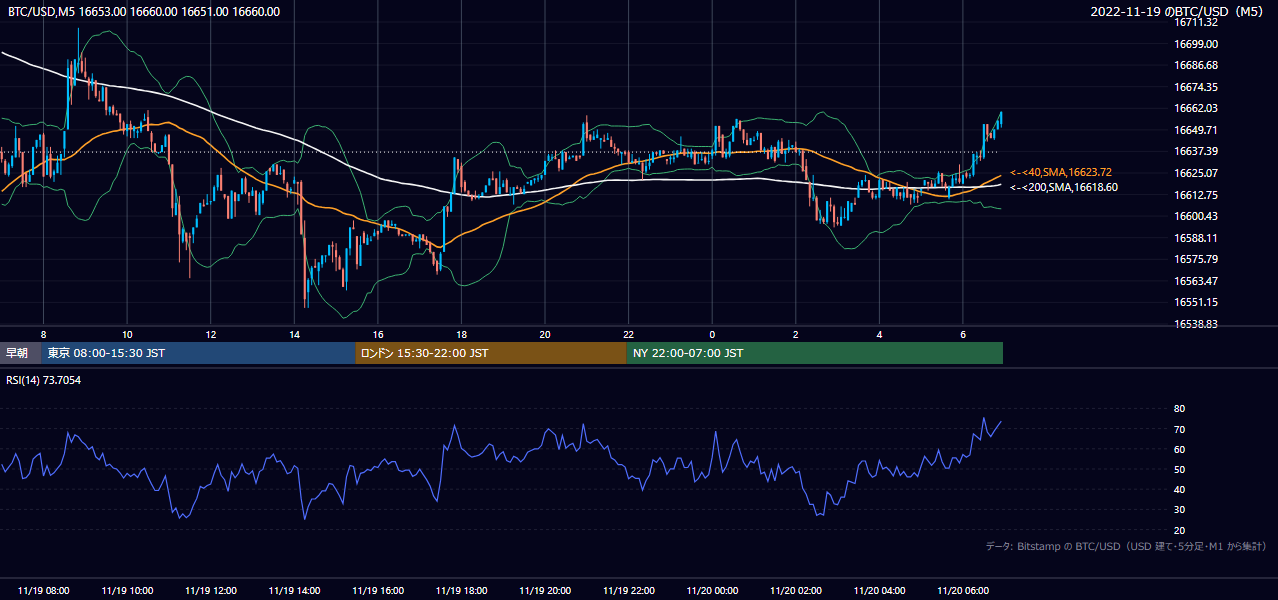Click RSI axis level 20

tap(1180, 530)
